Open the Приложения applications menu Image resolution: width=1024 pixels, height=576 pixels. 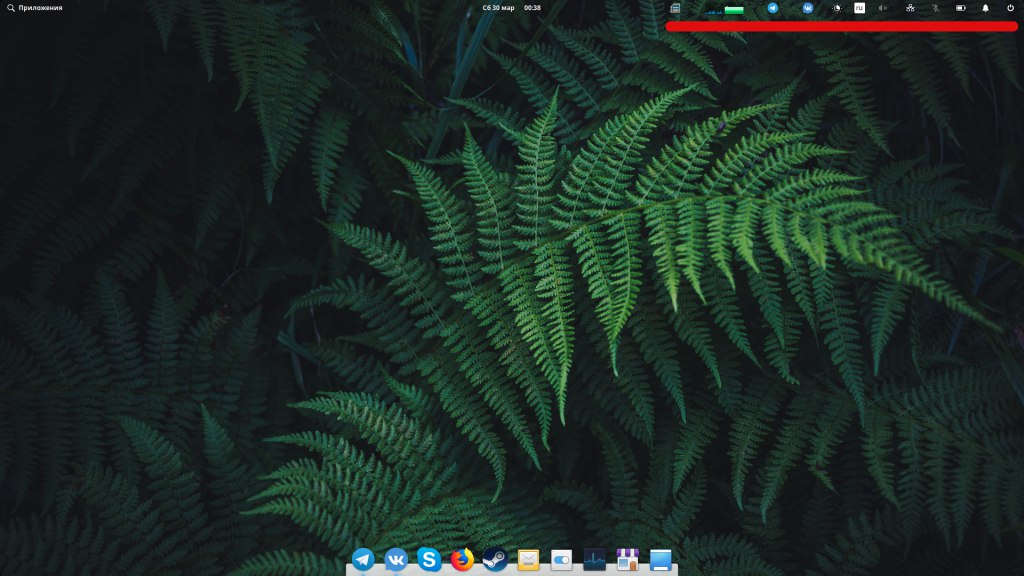[35, 8]
